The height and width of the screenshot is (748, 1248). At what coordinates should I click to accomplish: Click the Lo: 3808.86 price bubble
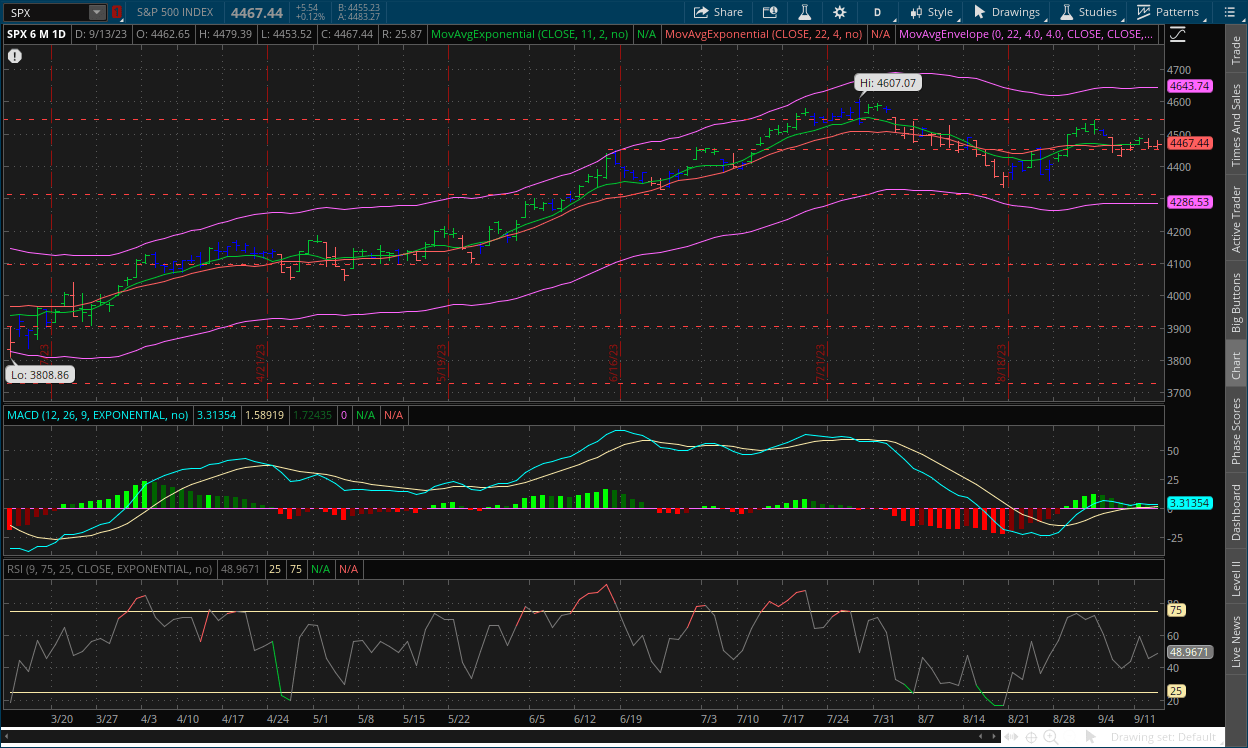pyautogui.click(x=39, y=375)
